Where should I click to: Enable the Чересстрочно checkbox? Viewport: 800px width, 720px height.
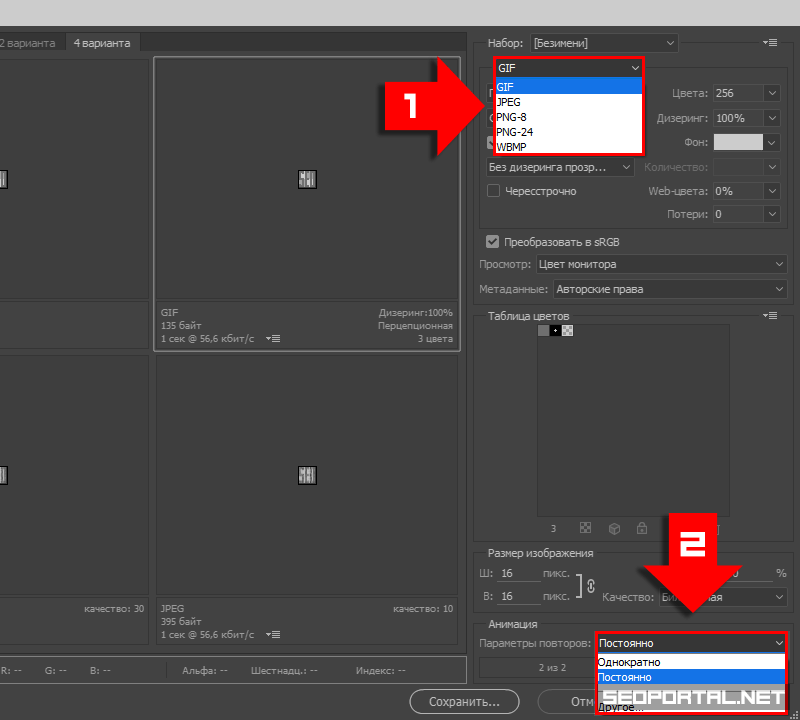[493, 191]
